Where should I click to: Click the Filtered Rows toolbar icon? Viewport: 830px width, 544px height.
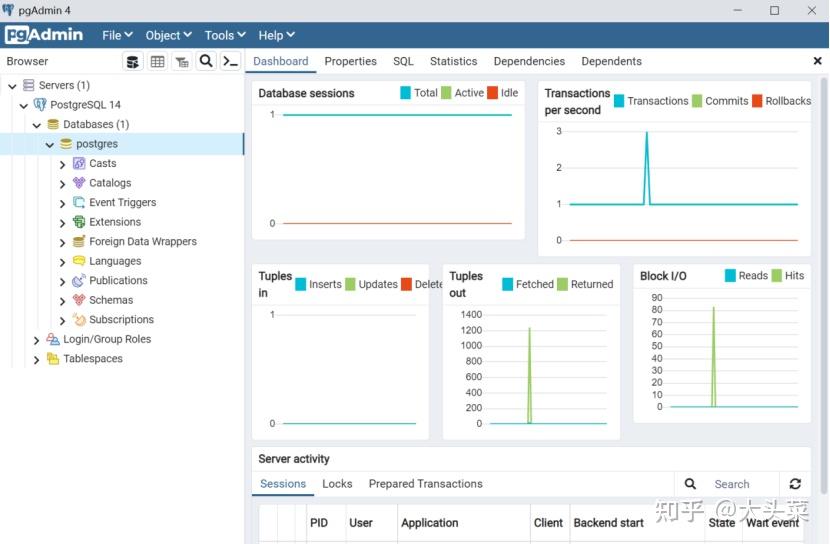click(x=181, y=62)
